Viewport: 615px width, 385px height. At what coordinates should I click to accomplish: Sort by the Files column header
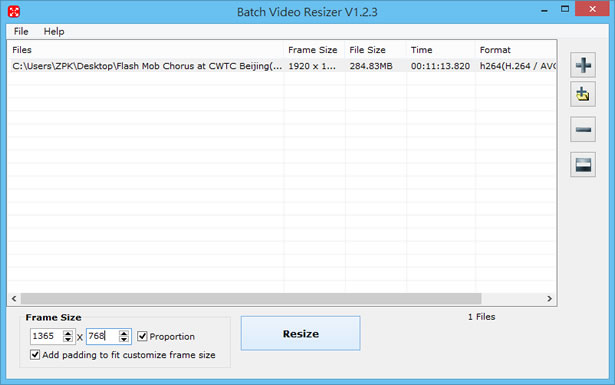(146, 50)
